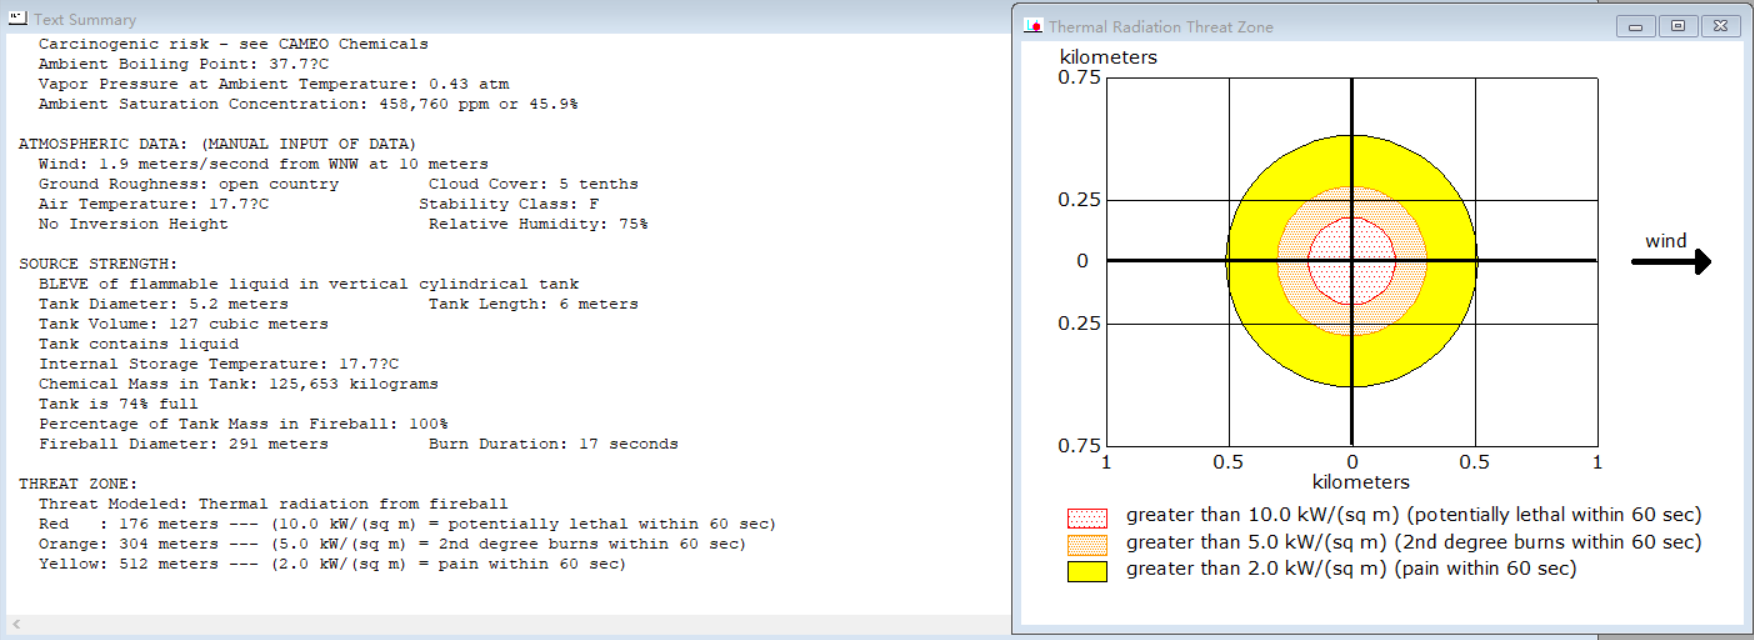The height and width of the screenshot is (640, 1754).
Task: Click the orange 5.0 kW legend swatch
Action: pos(1087,545)
